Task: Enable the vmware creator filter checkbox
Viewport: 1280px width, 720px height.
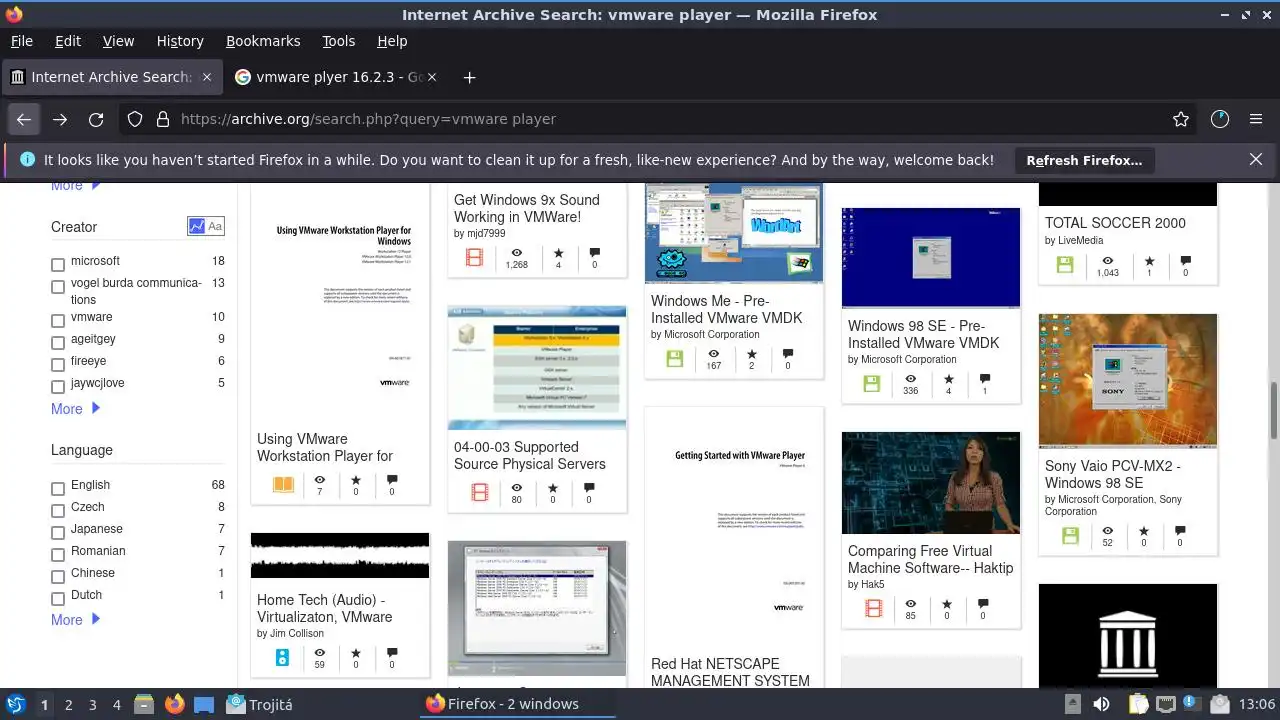Action: point(58,321)
